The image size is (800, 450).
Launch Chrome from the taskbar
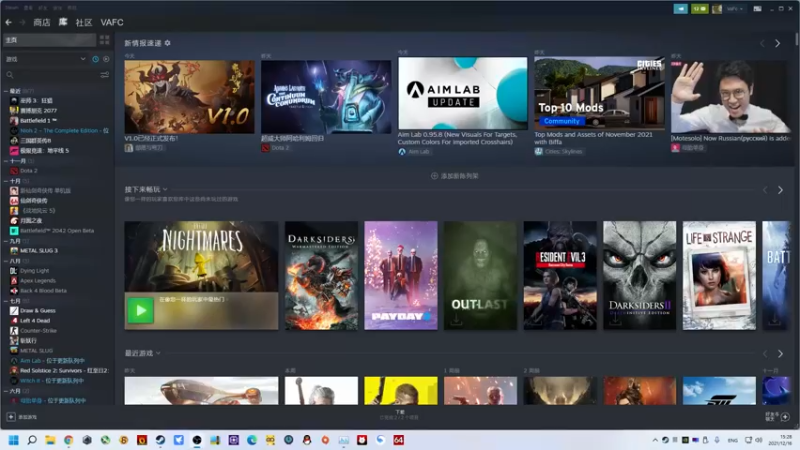tap(68, 440)
